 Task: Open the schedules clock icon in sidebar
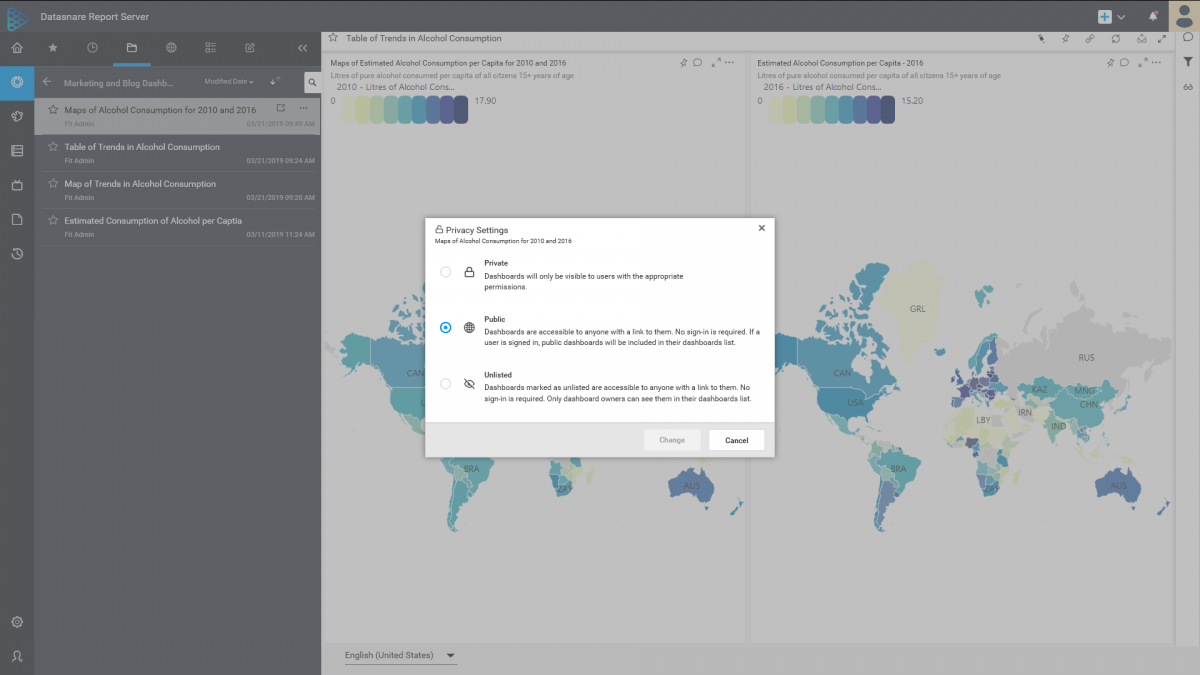click(17, 254)
